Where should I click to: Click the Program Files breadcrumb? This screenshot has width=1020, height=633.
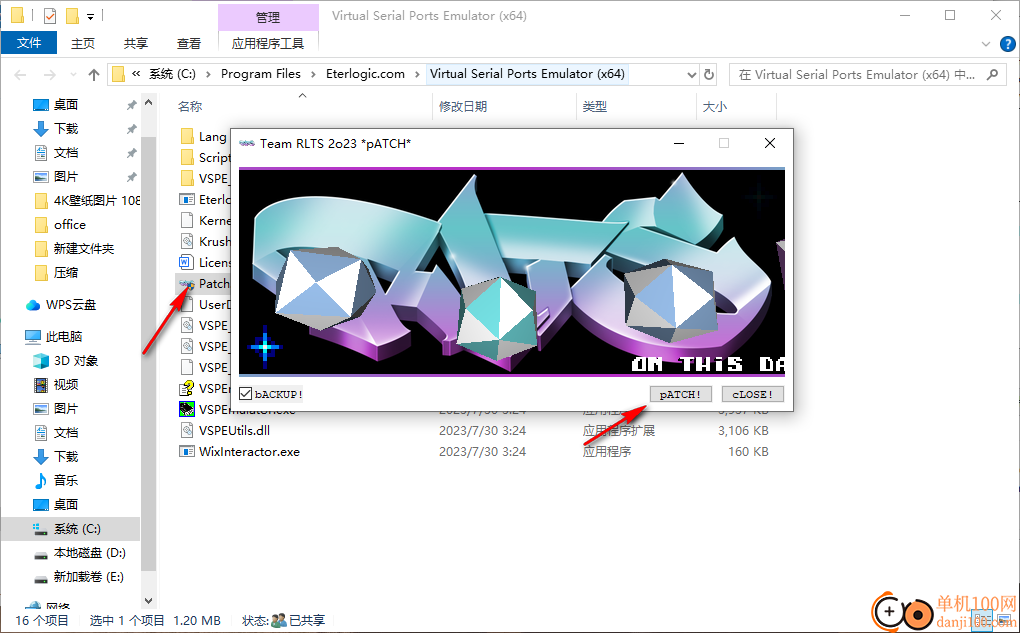(x=261, y=74)
